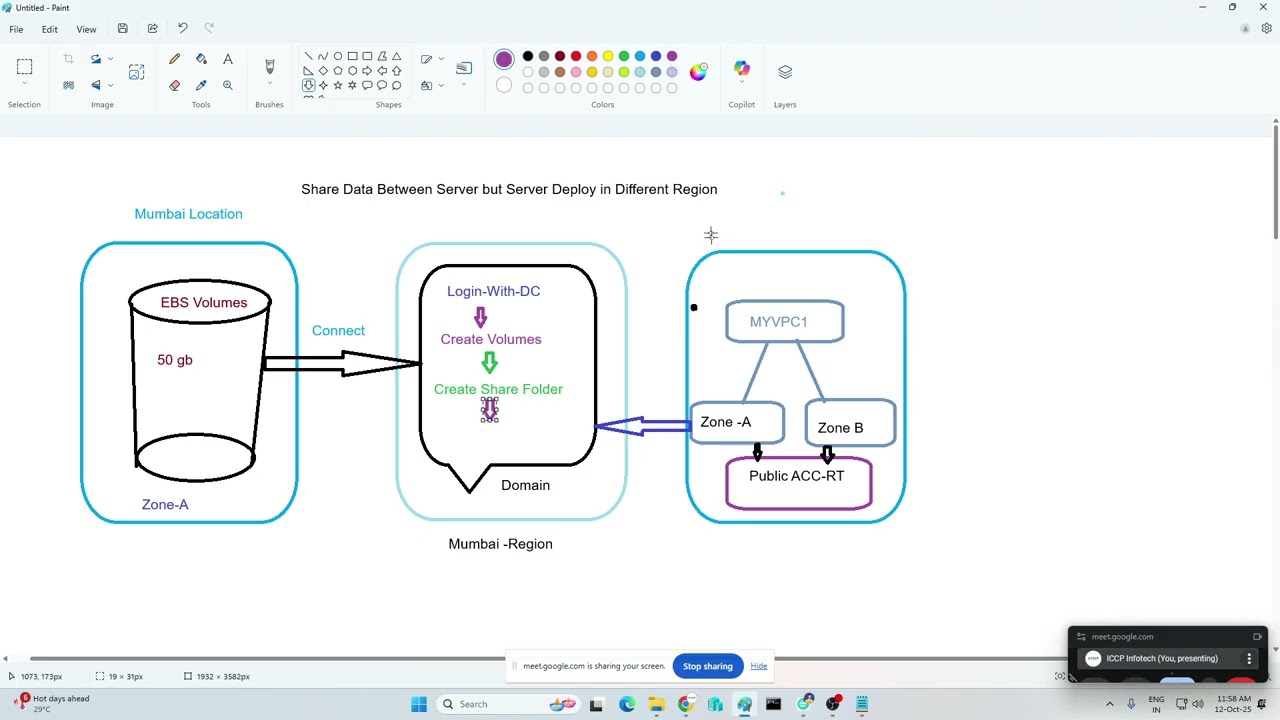This screenshot has height=720, width=1280.
Task: Select the Line shape
Action: pyautogui.click(x=308, y=56)
